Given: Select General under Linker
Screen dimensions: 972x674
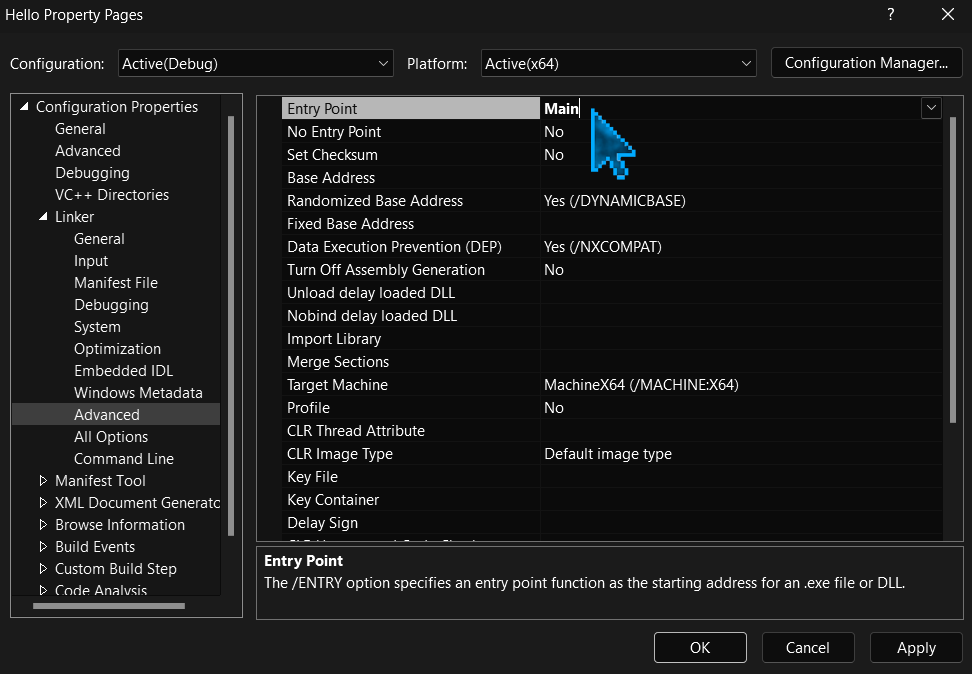Looking at the screenshot, I should [99, 239].
